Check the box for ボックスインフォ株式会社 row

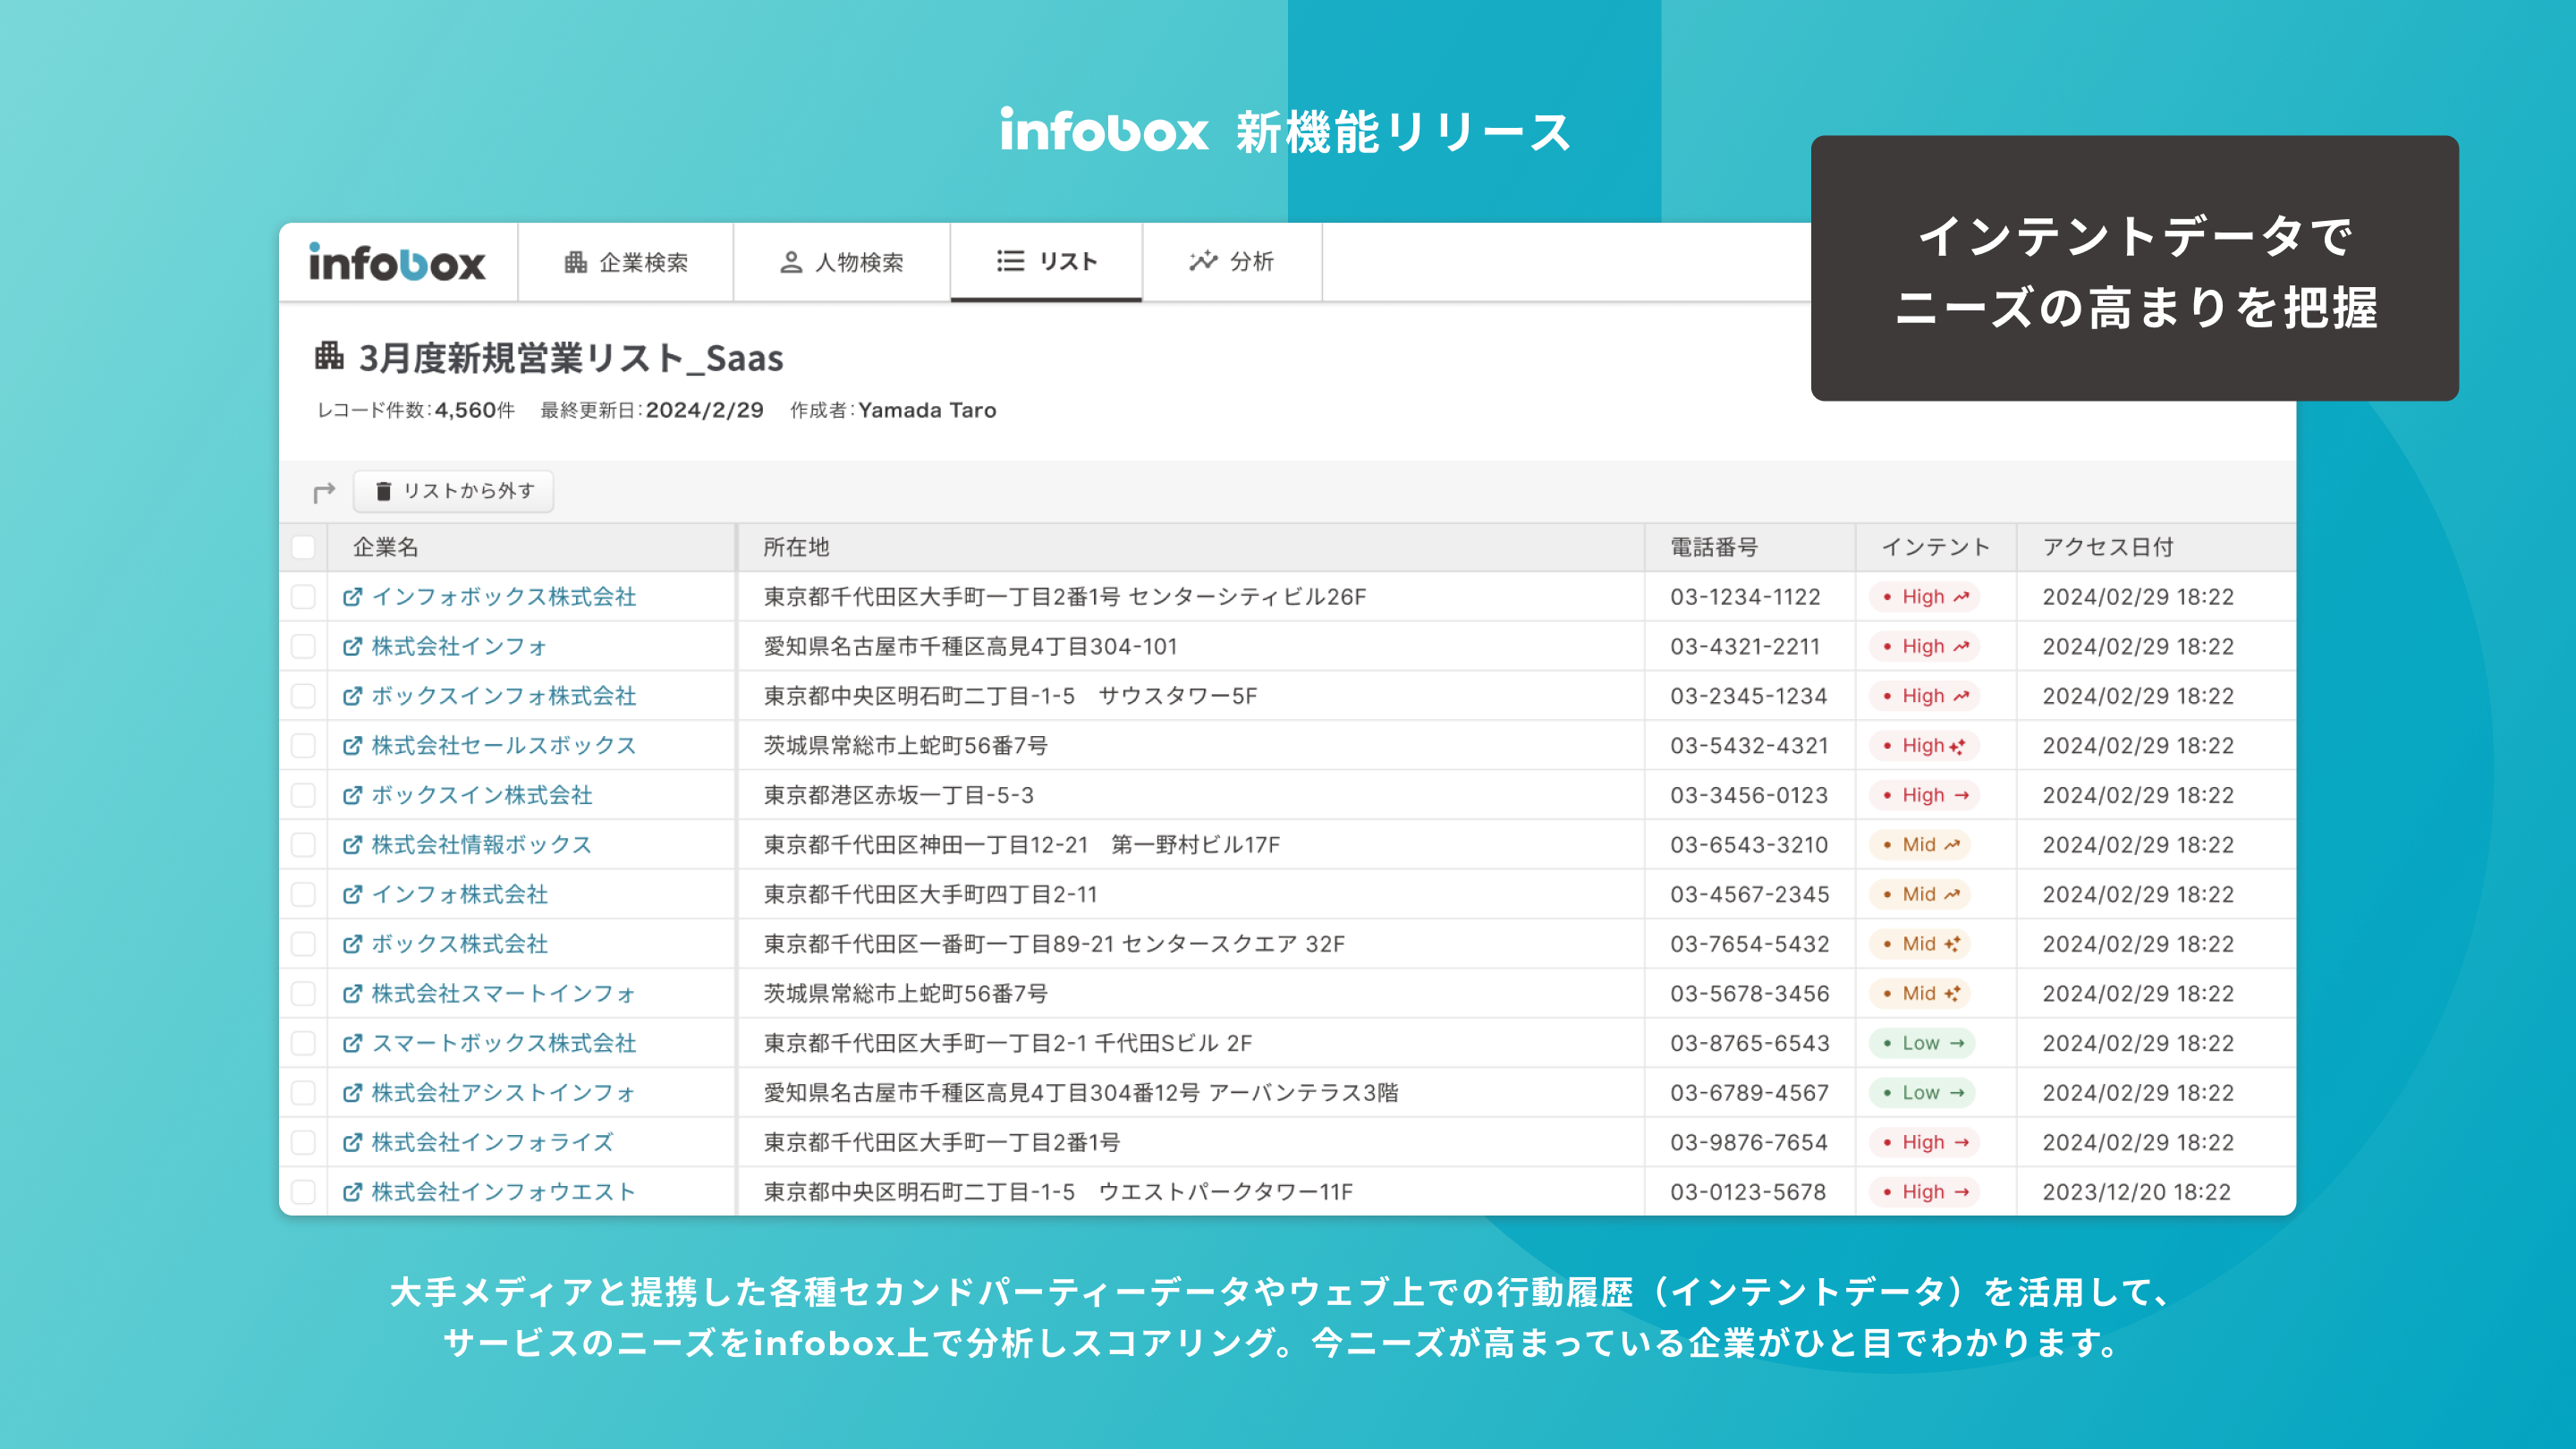303,696
